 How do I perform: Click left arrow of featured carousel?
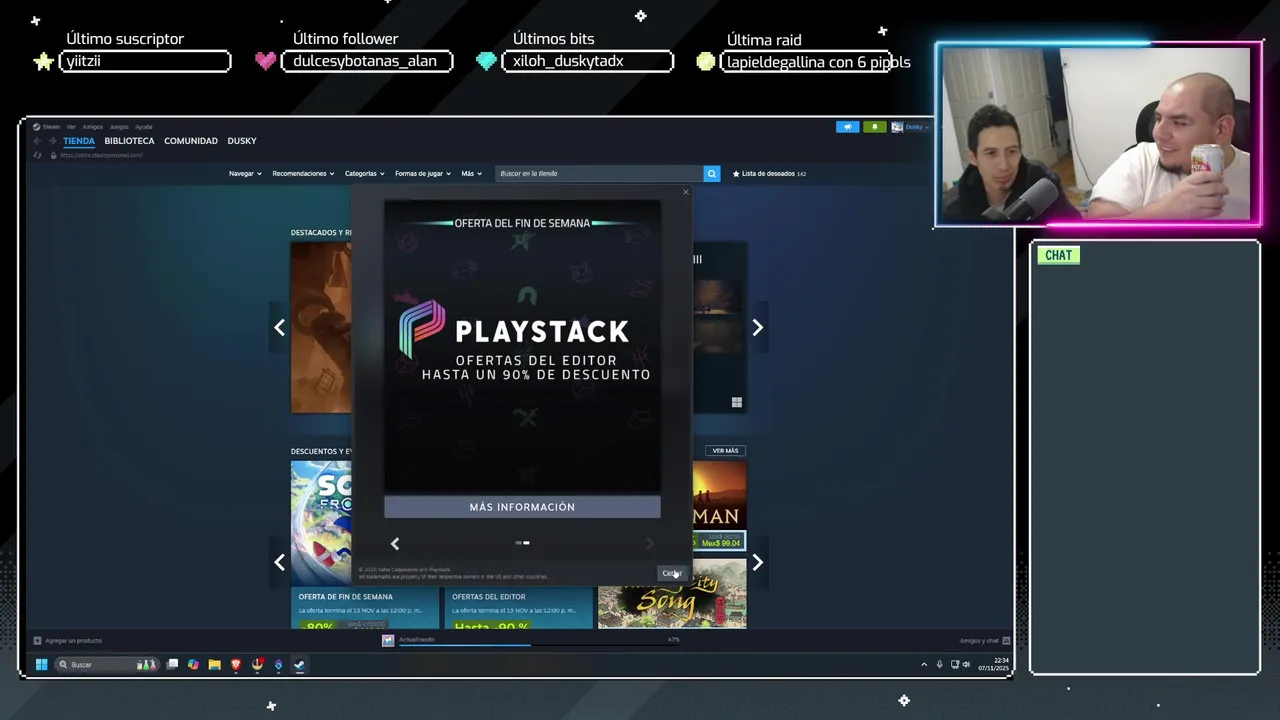pos(279,328)
